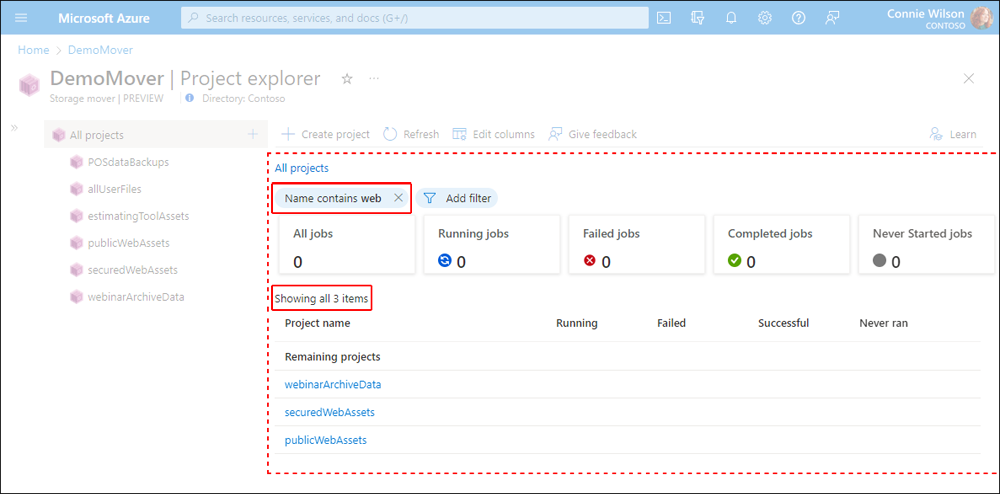Click Give feedback in the toolbar
1000x494 pixels.
click(592, 134)
